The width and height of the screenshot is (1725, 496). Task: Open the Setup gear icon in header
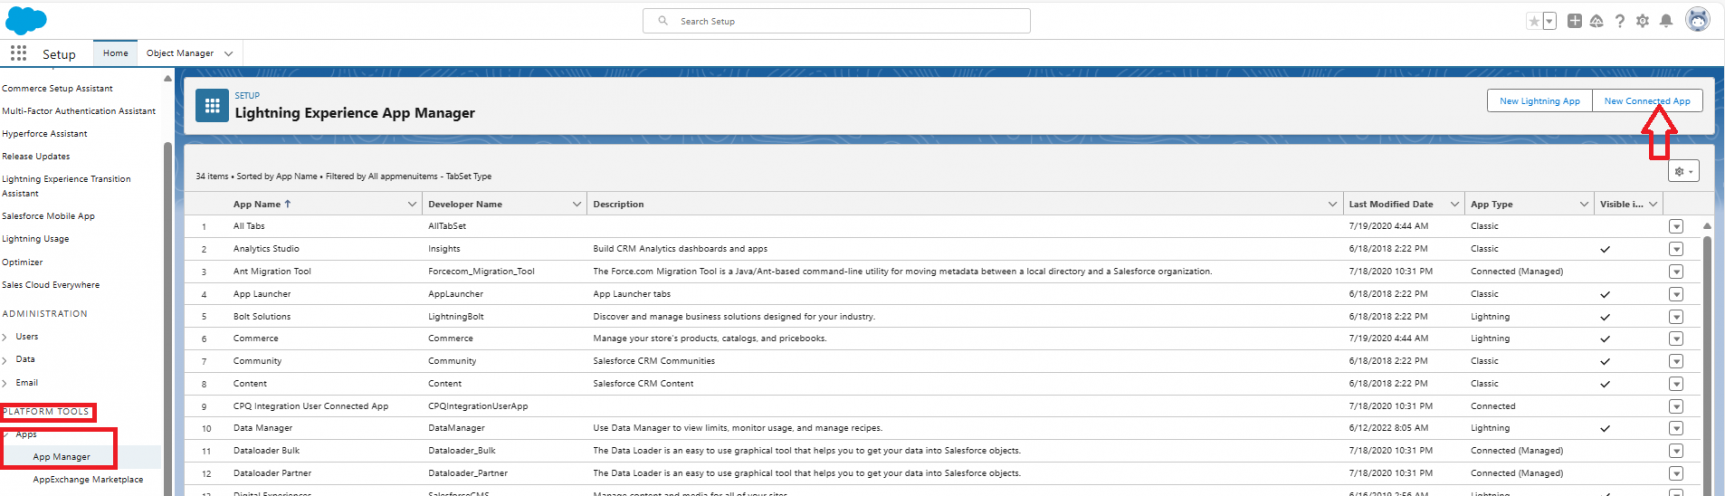[x=1642, y=21]
